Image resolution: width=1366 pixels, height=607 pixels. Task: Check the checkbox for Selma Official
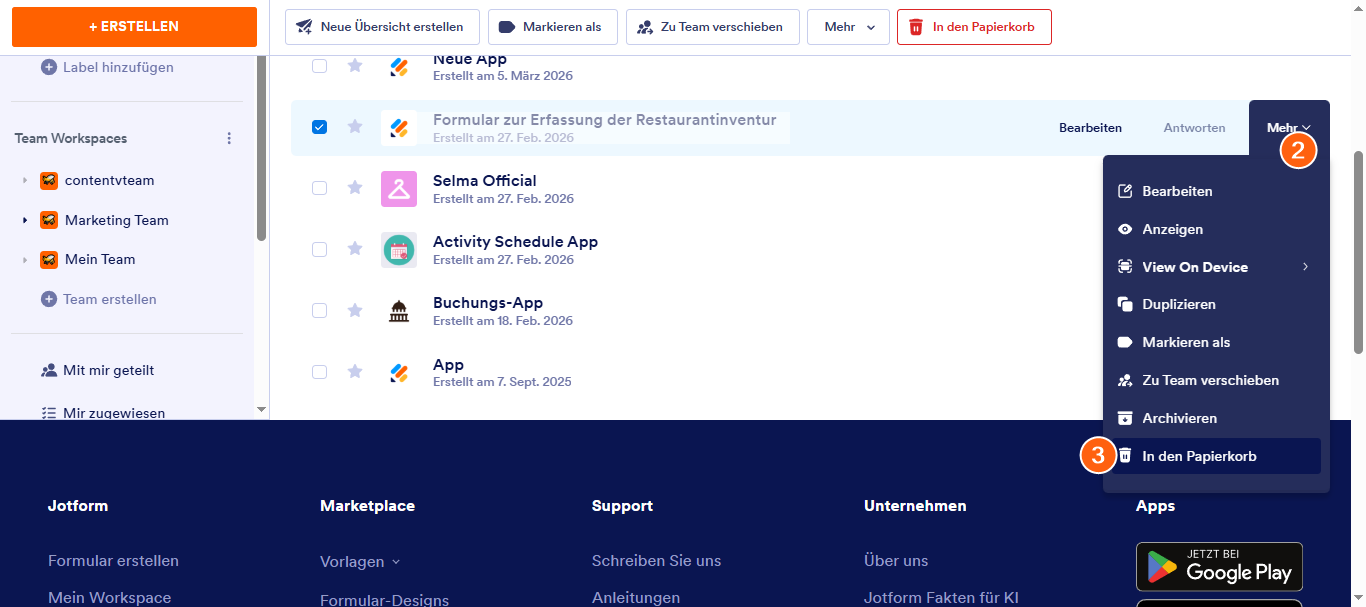tap(319, 188)
